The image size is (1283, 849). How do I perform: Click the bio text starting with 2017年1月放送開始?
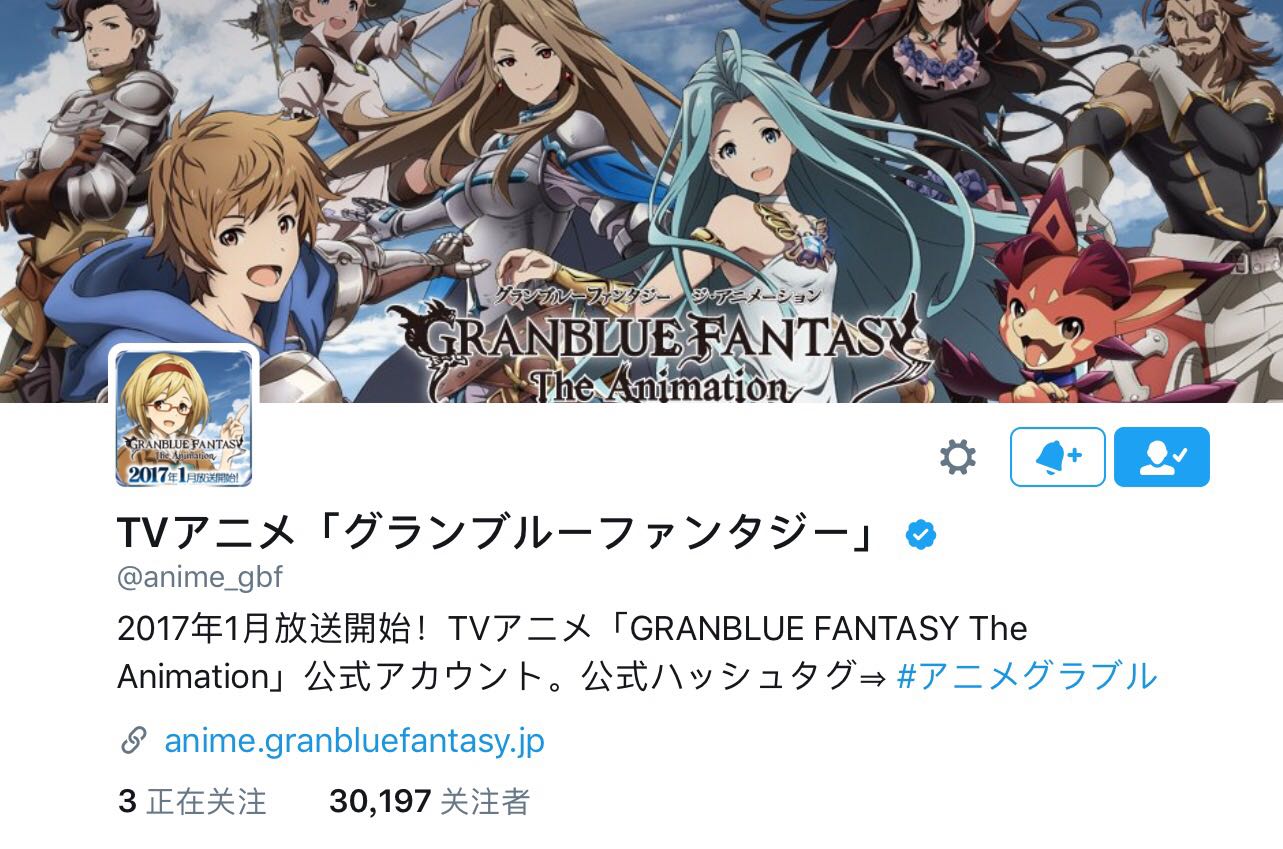(637, 652)
